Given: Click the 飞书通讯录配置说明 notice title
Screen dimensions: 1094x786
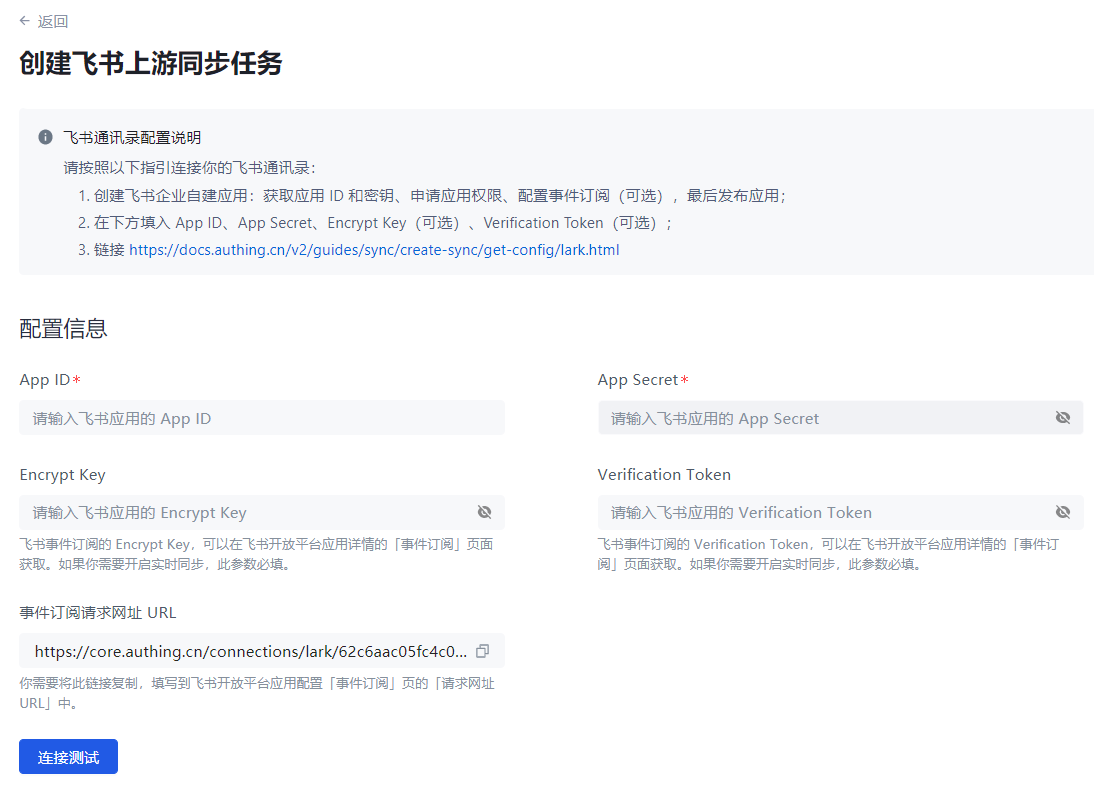Looking at the screenshot, I should (132, 137).
